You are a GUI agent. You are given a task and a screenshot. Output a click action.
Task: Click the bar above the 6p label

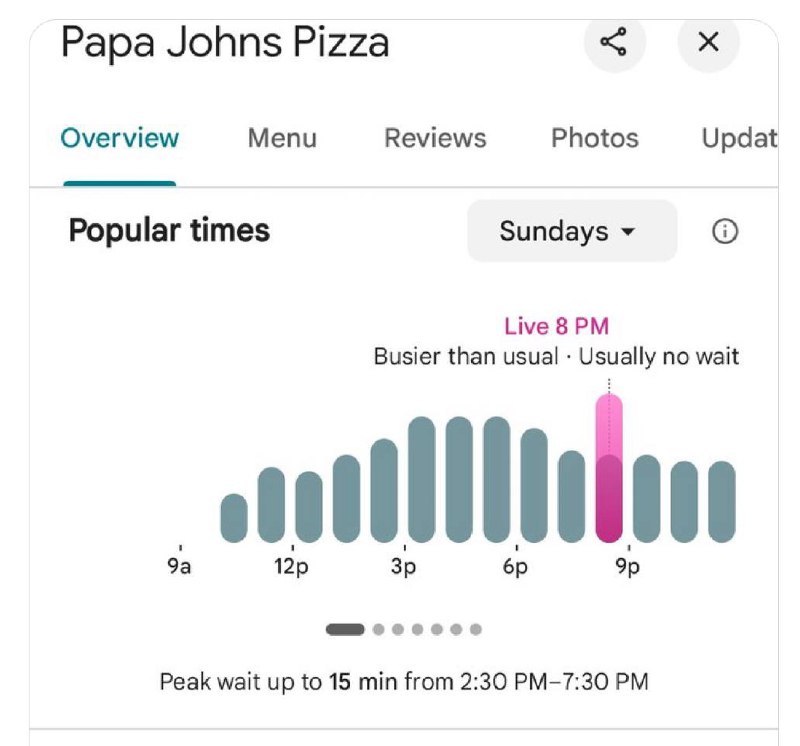tap(534, 485)
